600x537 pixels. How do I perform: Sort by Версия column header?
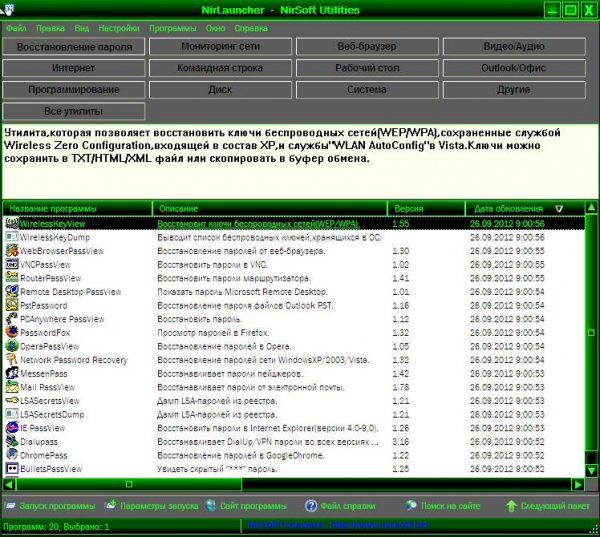427,209
